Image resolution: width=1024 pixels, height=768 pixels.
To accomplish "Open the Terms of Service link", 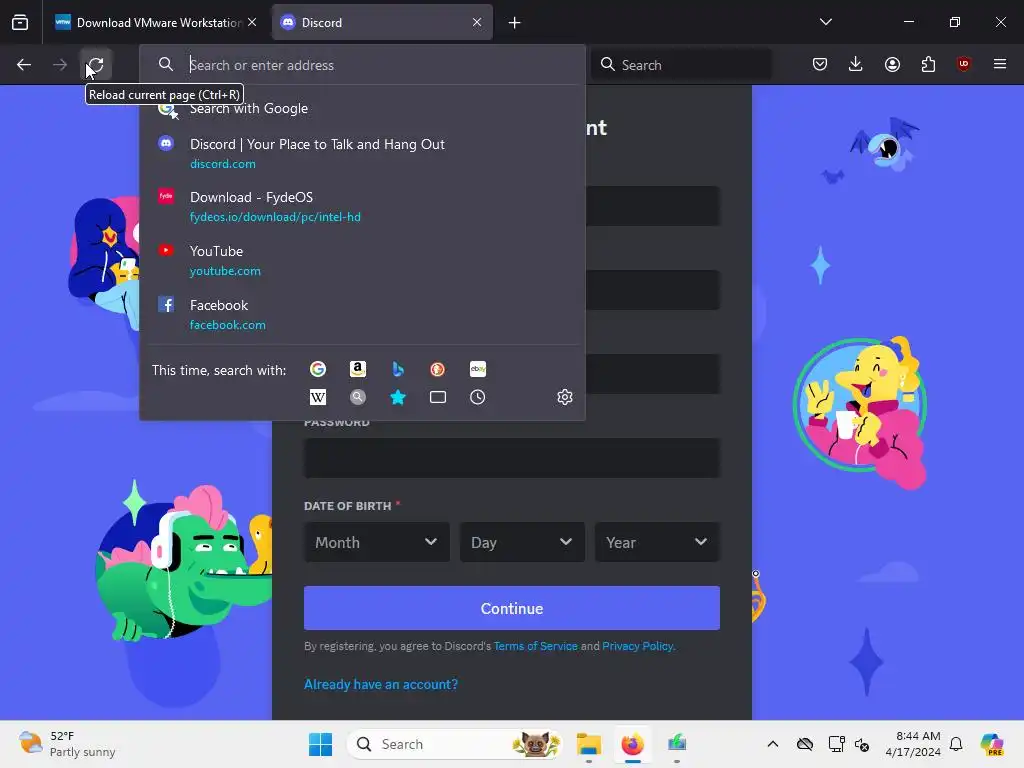I will (x=536, y=646).
